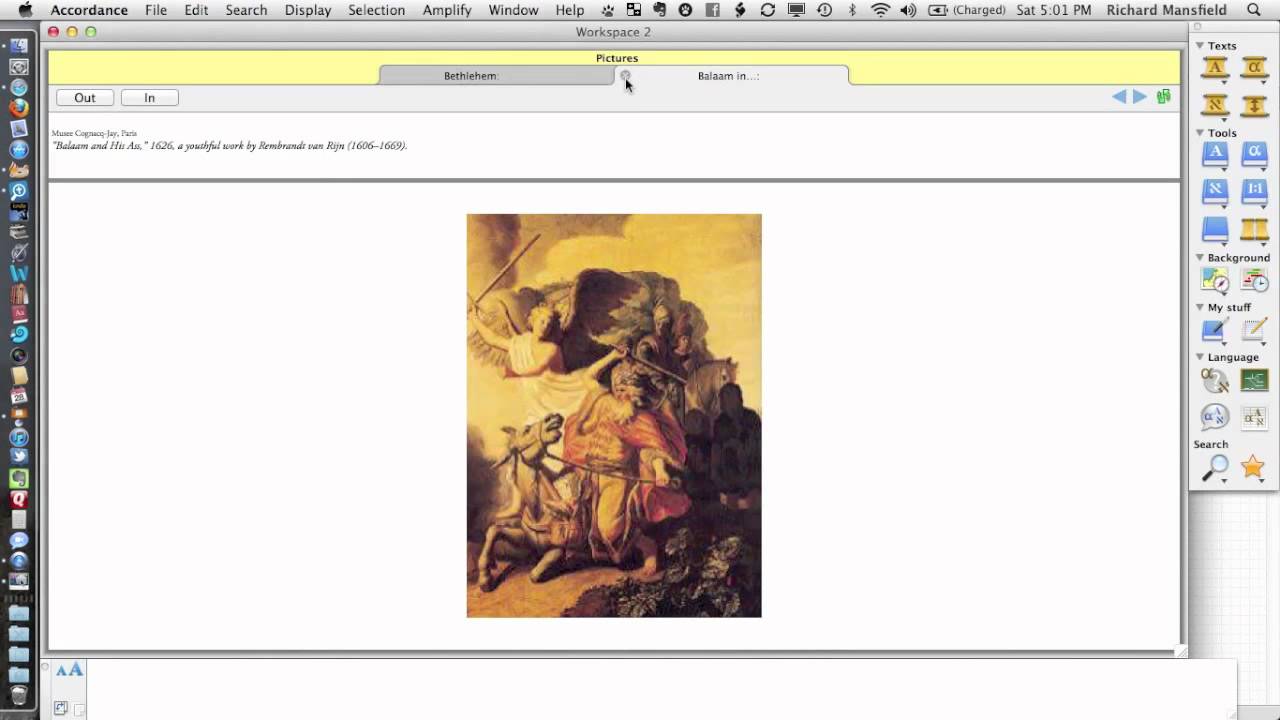
Task: Open Reference Tools 1:1 book icon
Action: pyautogui.click(x=1254, y=190)
